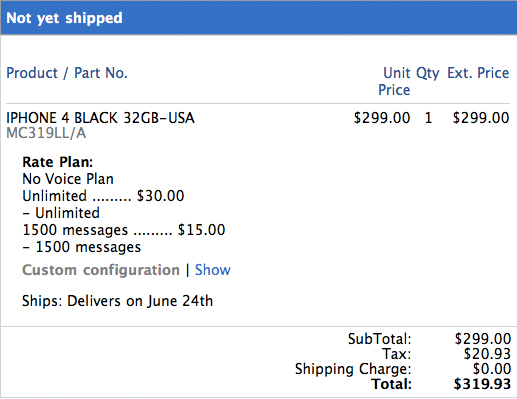Image resolution: width=517 pixels, height=399 pixels.
Task: Click the Shipping Charge amount $0.00
Action: click(x=492, y=369)
